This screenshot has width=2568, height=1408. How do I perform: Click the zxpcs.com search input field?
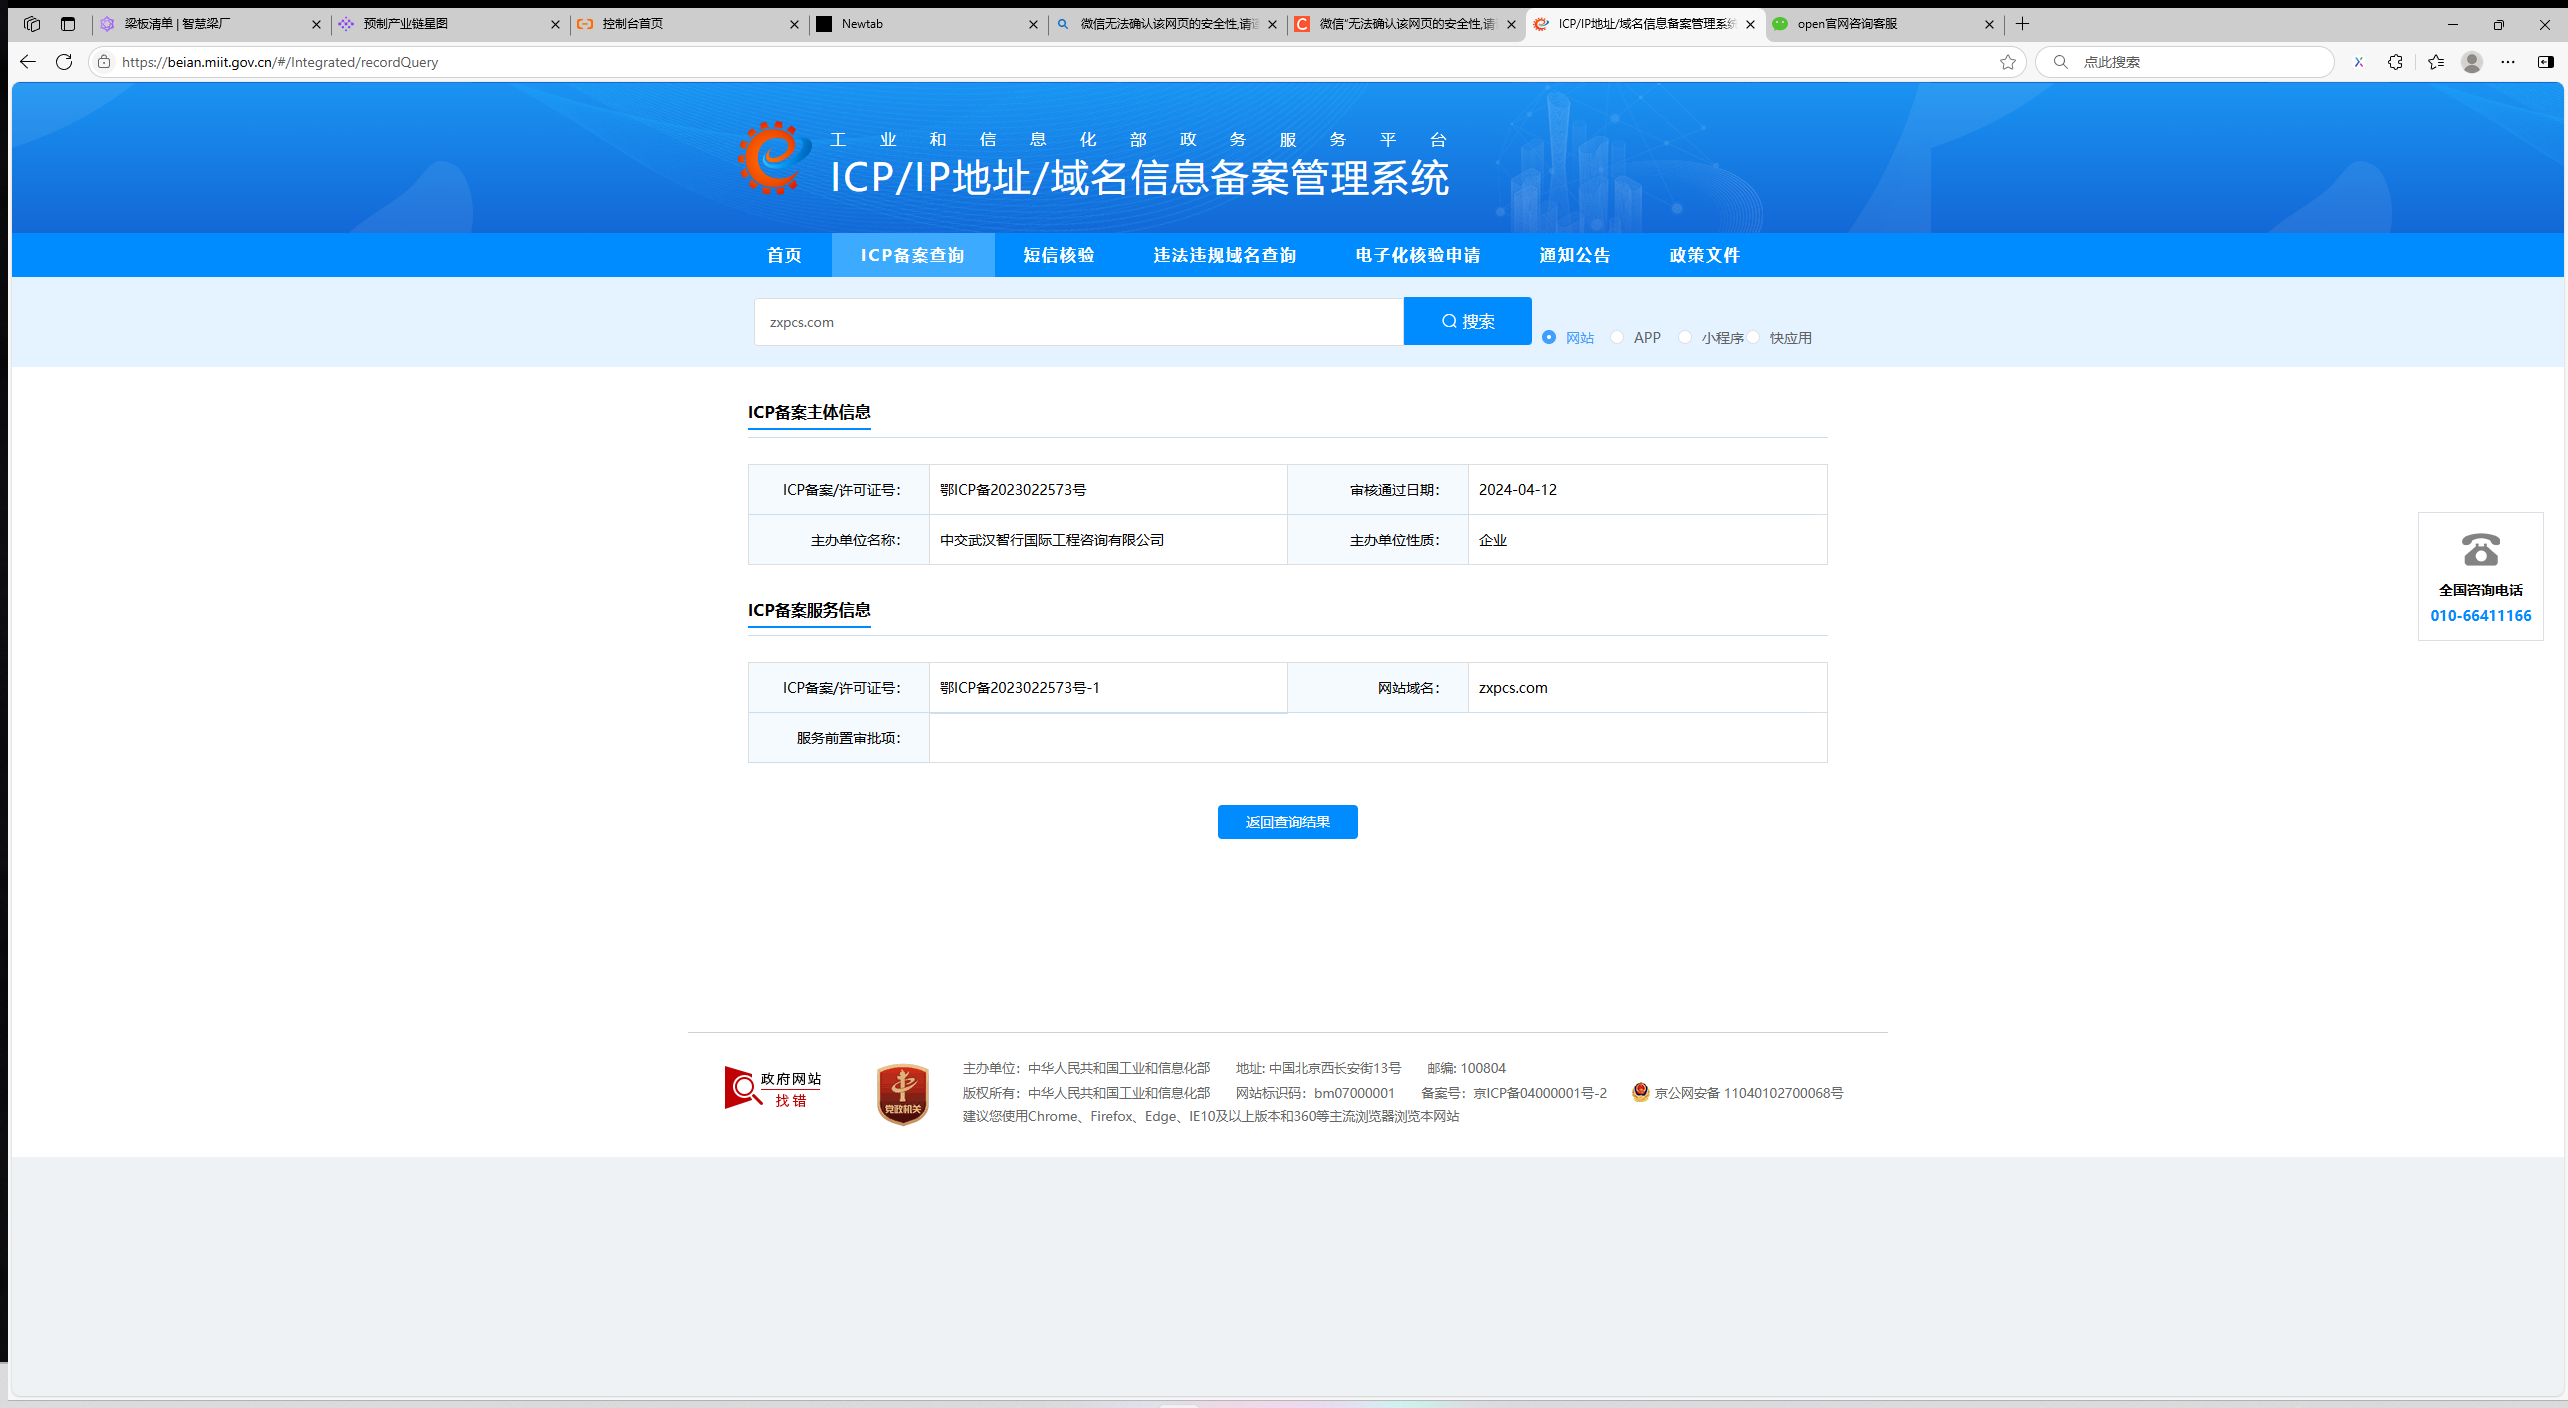(1078, 322)
